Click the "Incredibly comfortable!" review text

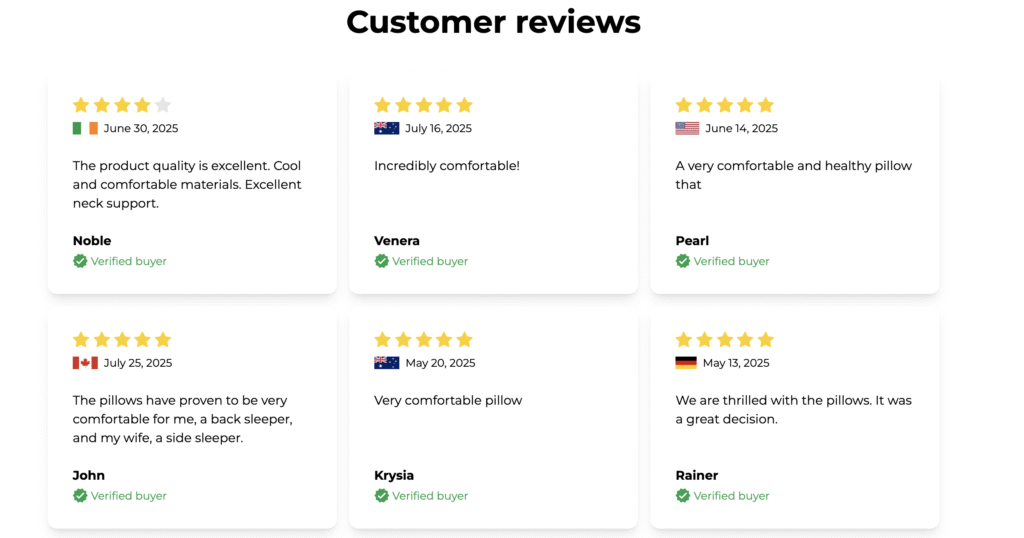447,166
